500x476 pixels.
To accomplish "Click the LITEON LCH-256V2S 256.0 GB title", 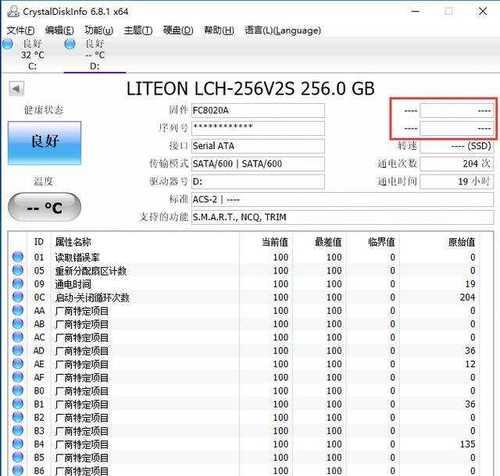I will 250,89.
